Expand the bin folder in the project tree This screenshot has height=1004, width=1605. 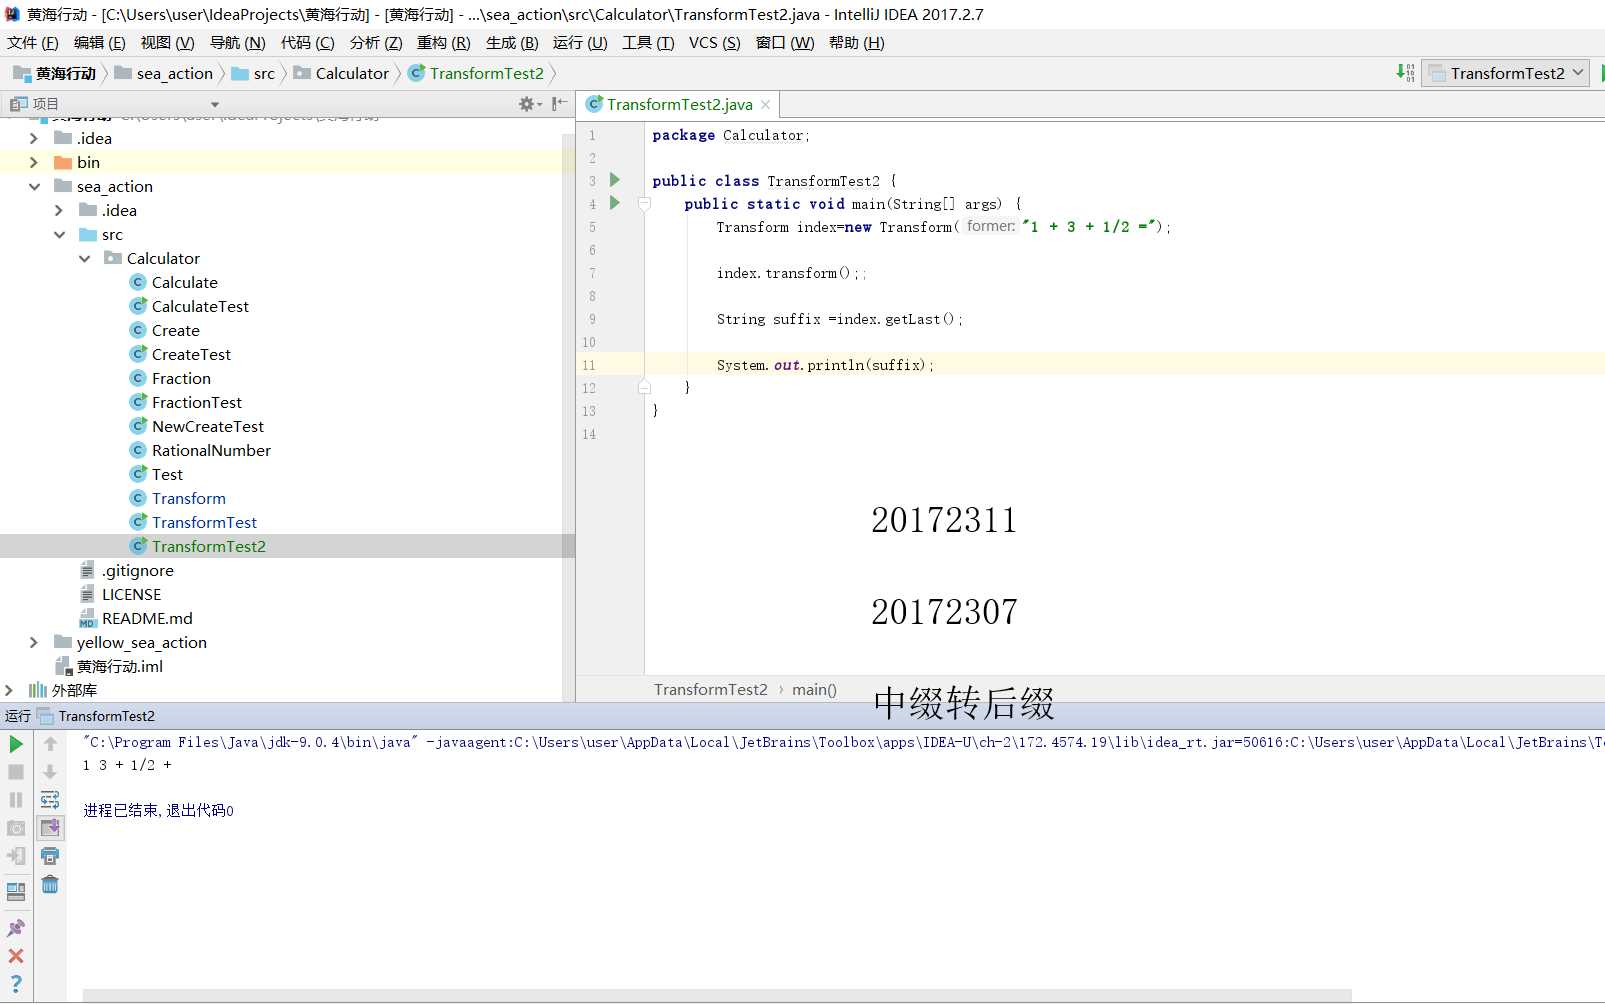coord(34,162)
